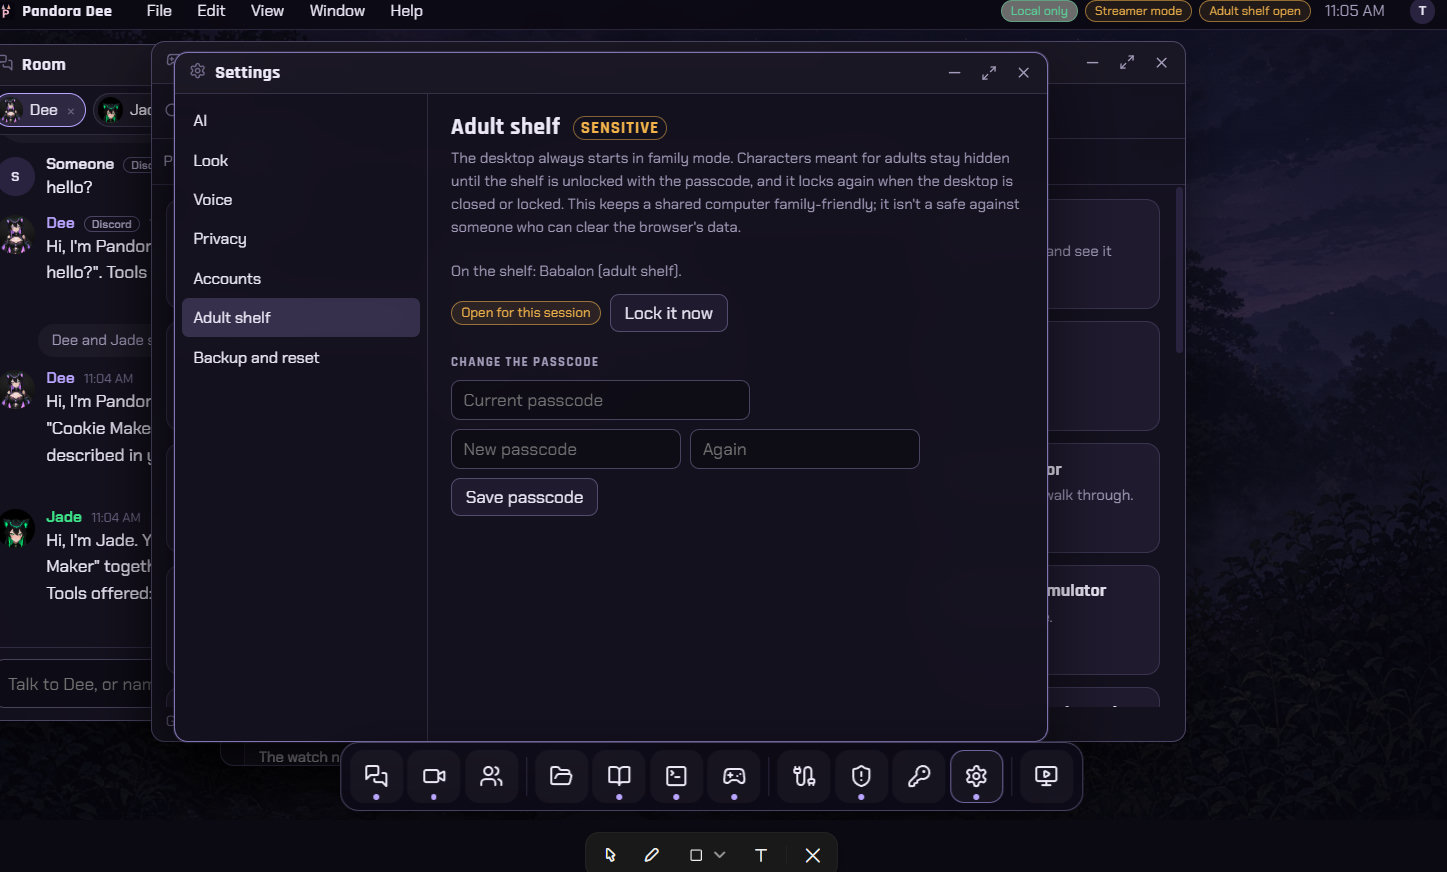Close the annotation toolbar with its X

click(813, 855)
